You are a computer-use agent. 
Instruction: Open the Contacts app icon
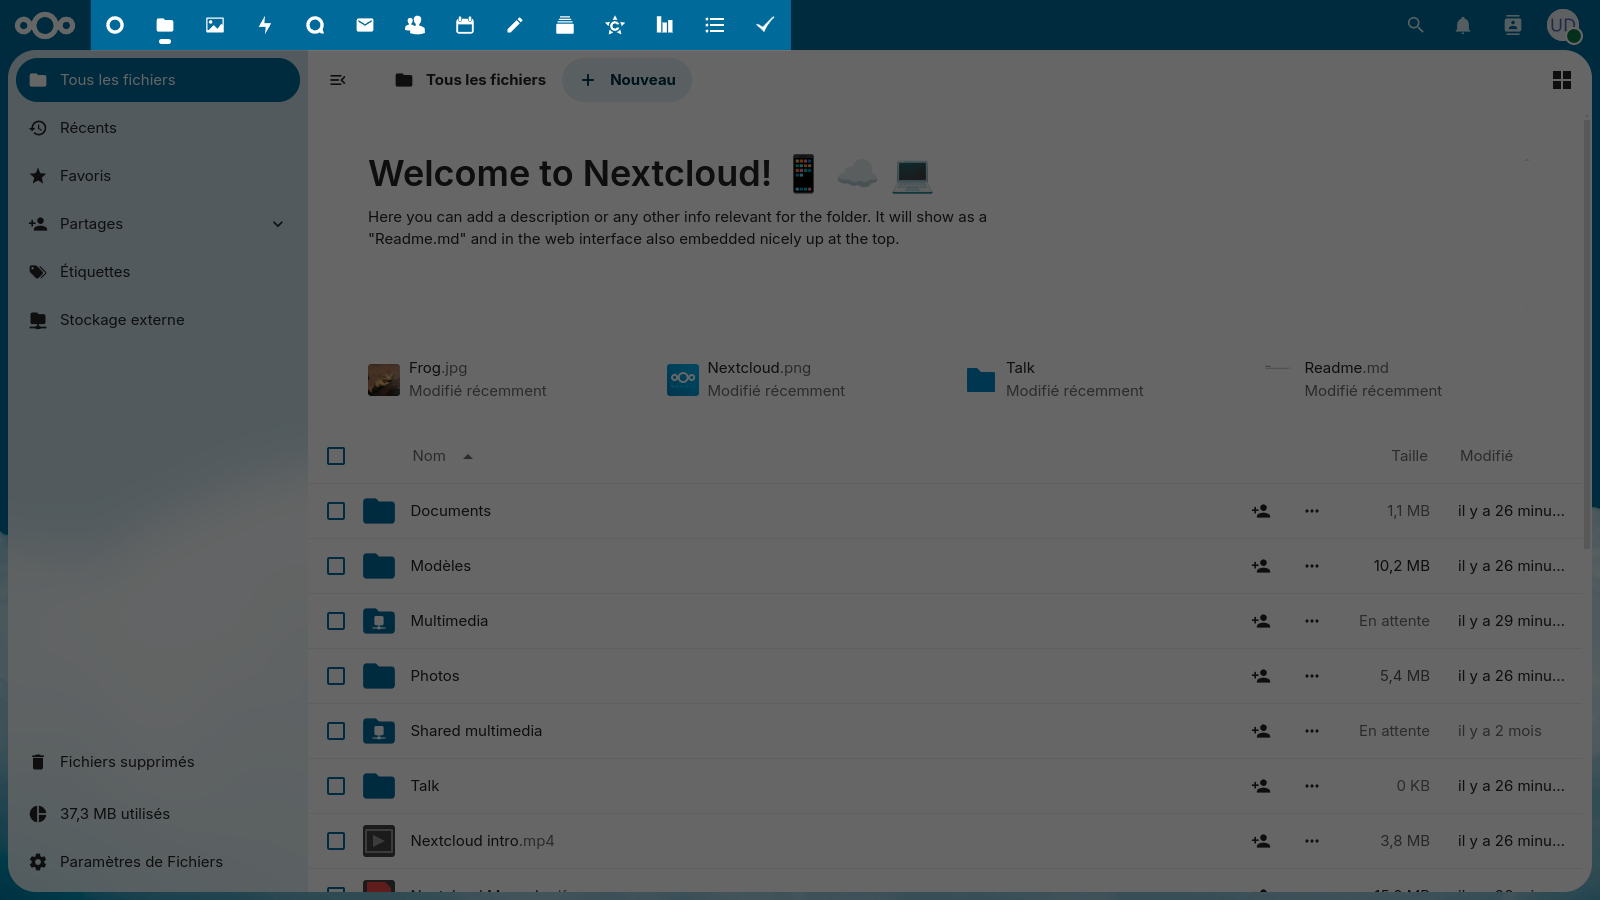(x=415, y=25)
